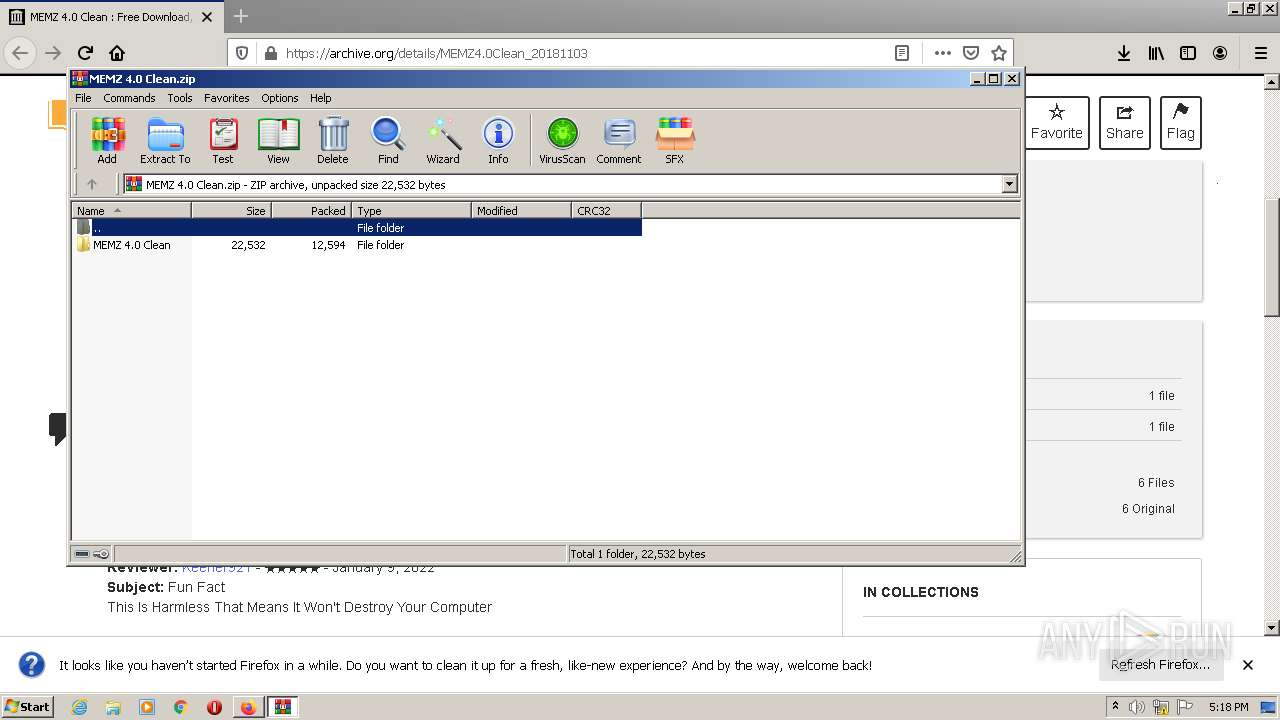Click Firefox Back button
The height and width of the screenshot is (720, 1280).
point(20,53)
